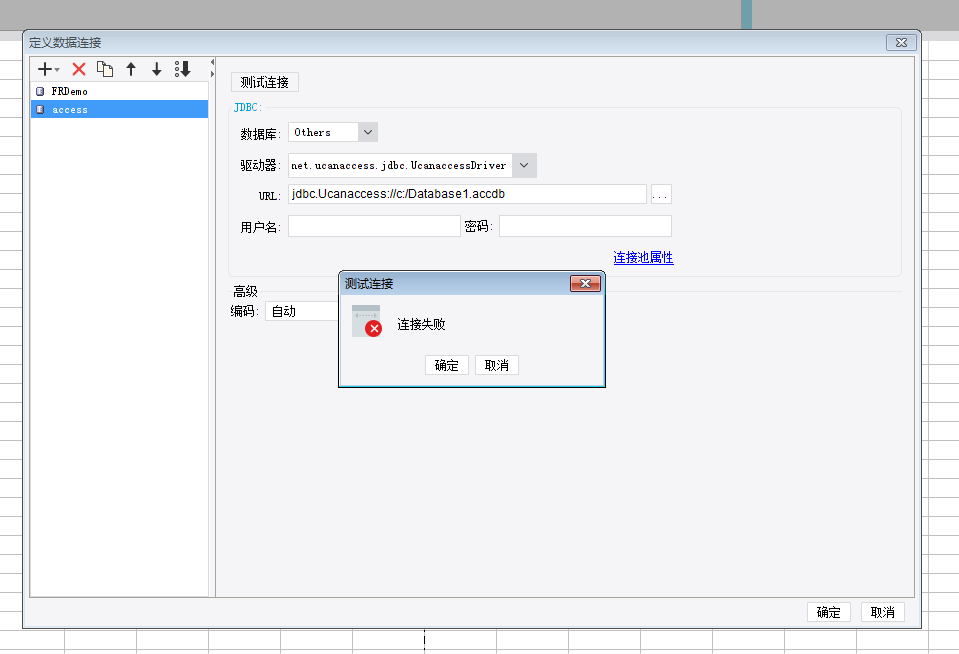Select the FRDemo connection
959x654 pixels.
coord(119,91)
